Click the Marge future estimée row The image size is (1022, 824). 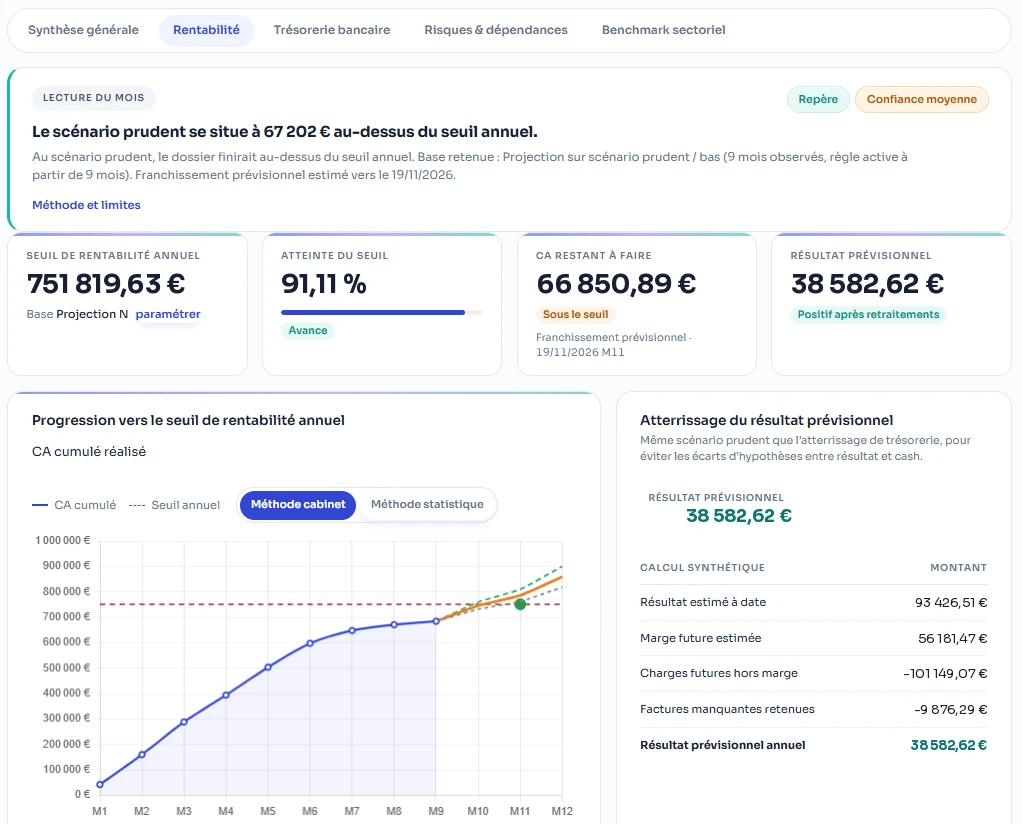point(813,638)
